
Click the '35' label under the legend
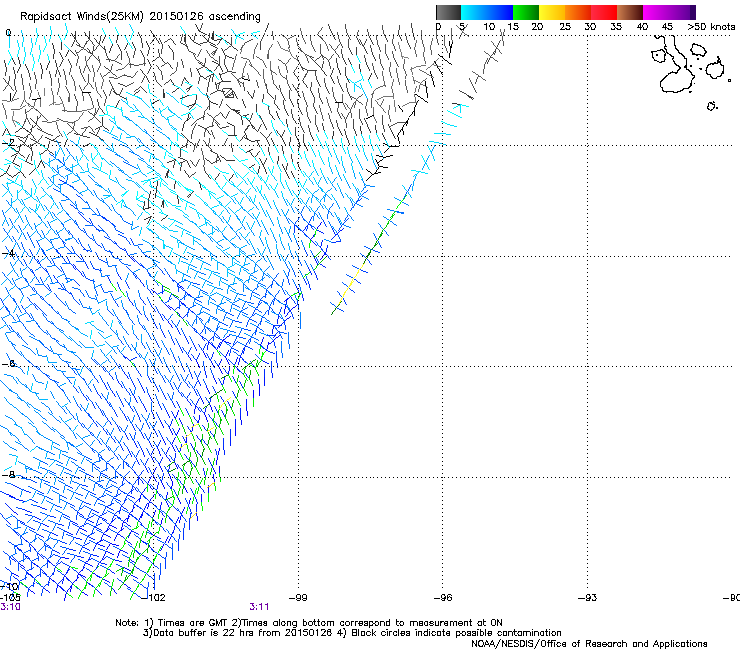tap(616, 27)
